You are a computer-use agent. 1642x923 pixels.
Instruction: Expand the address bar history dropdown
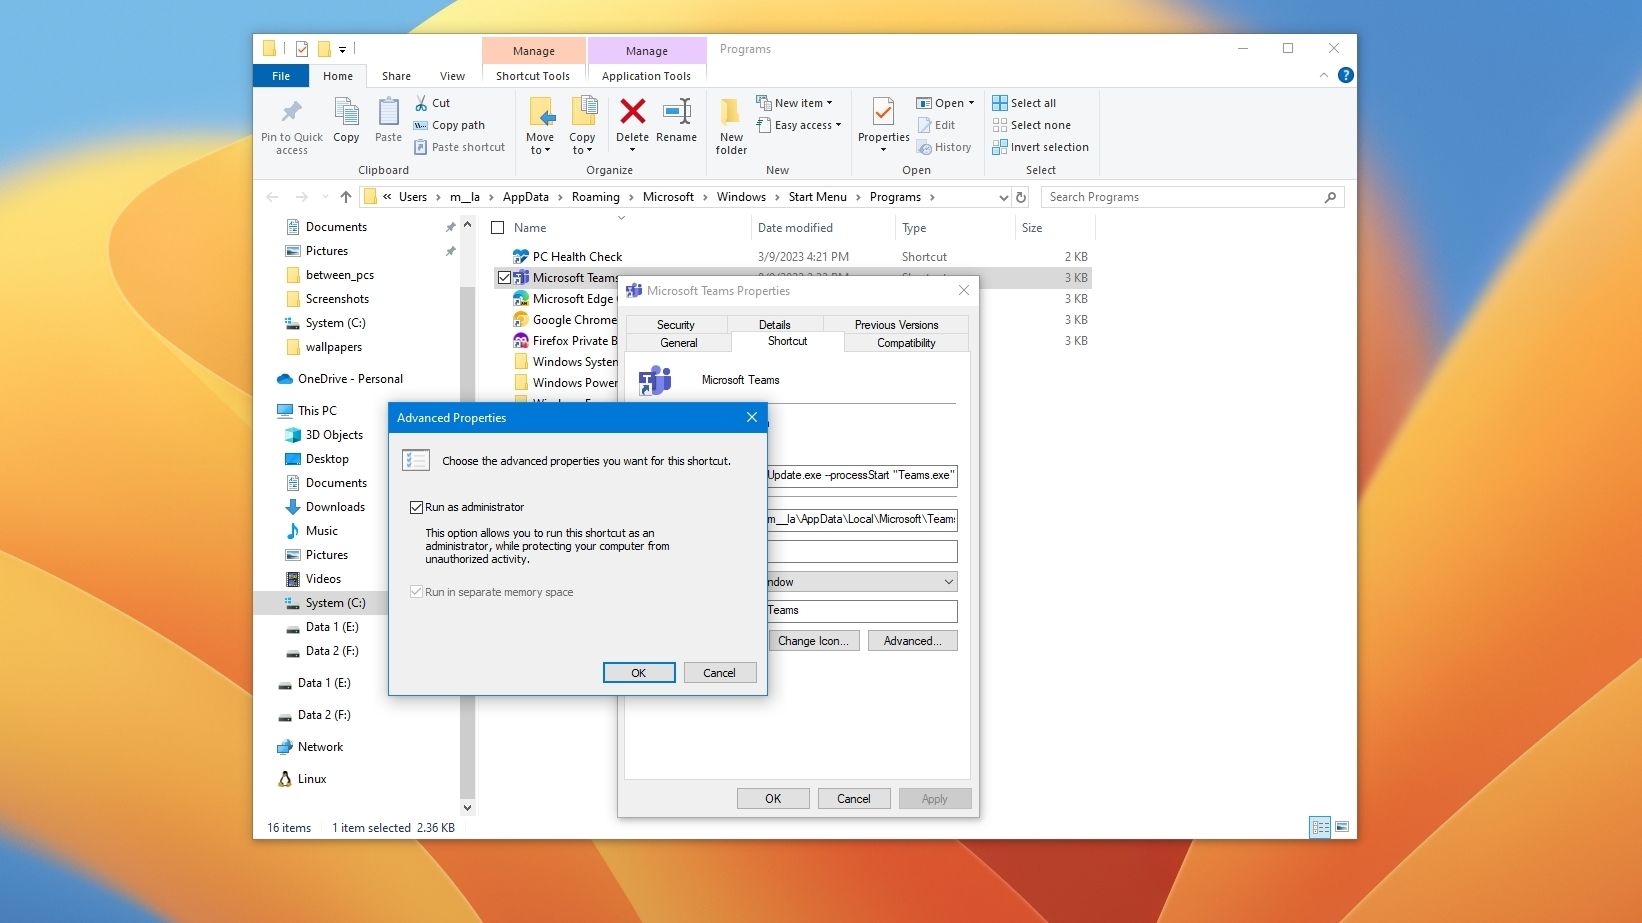click(1003, 197)
